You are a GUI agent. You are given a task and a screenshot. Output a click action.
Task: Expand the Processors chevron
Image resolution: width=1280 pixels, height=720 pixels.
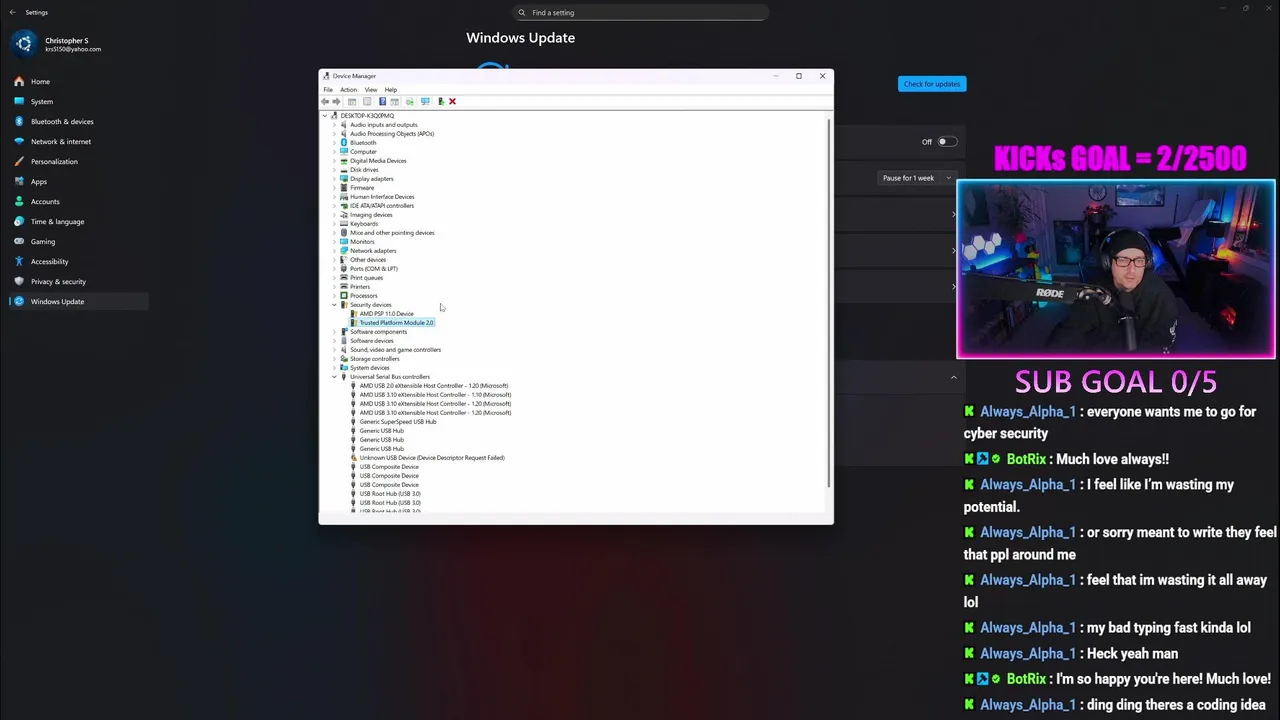pos(334,296)
